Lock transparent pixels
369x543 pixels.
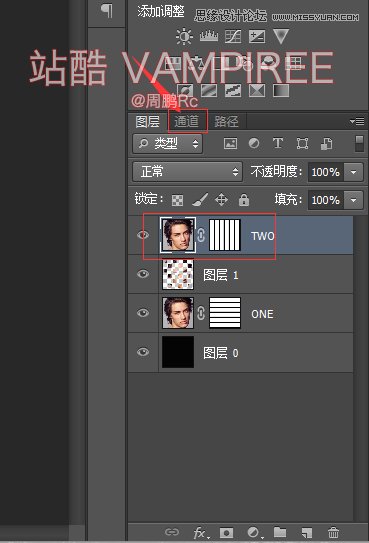(x=178, y=200)
